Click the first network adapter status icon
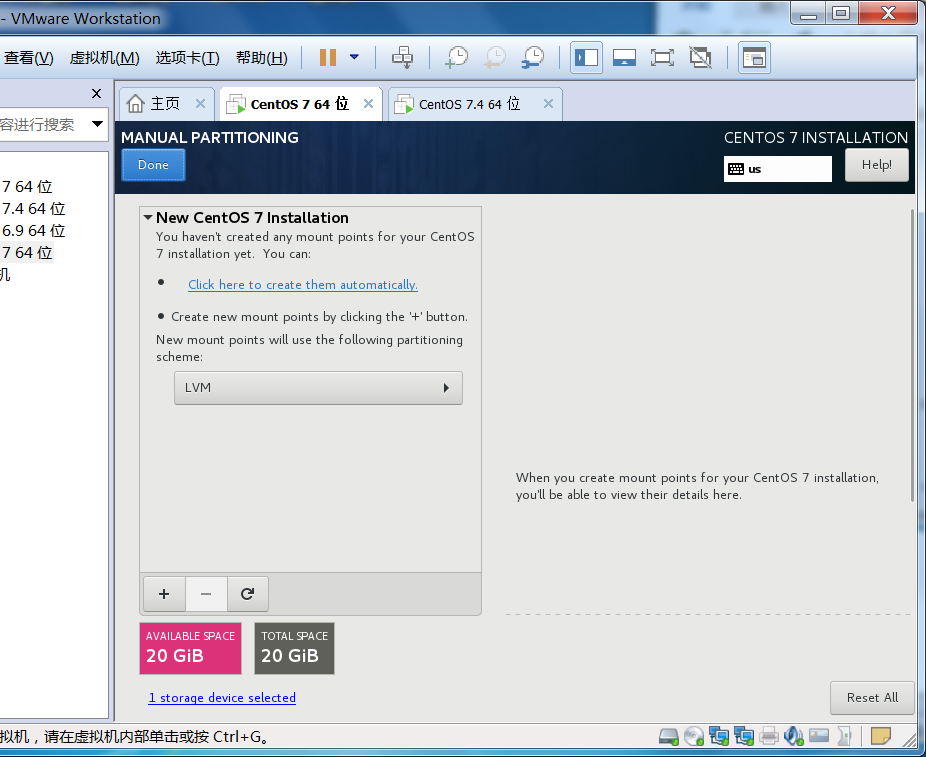Screen dimensions: 926x757 (x=719, y=736)
